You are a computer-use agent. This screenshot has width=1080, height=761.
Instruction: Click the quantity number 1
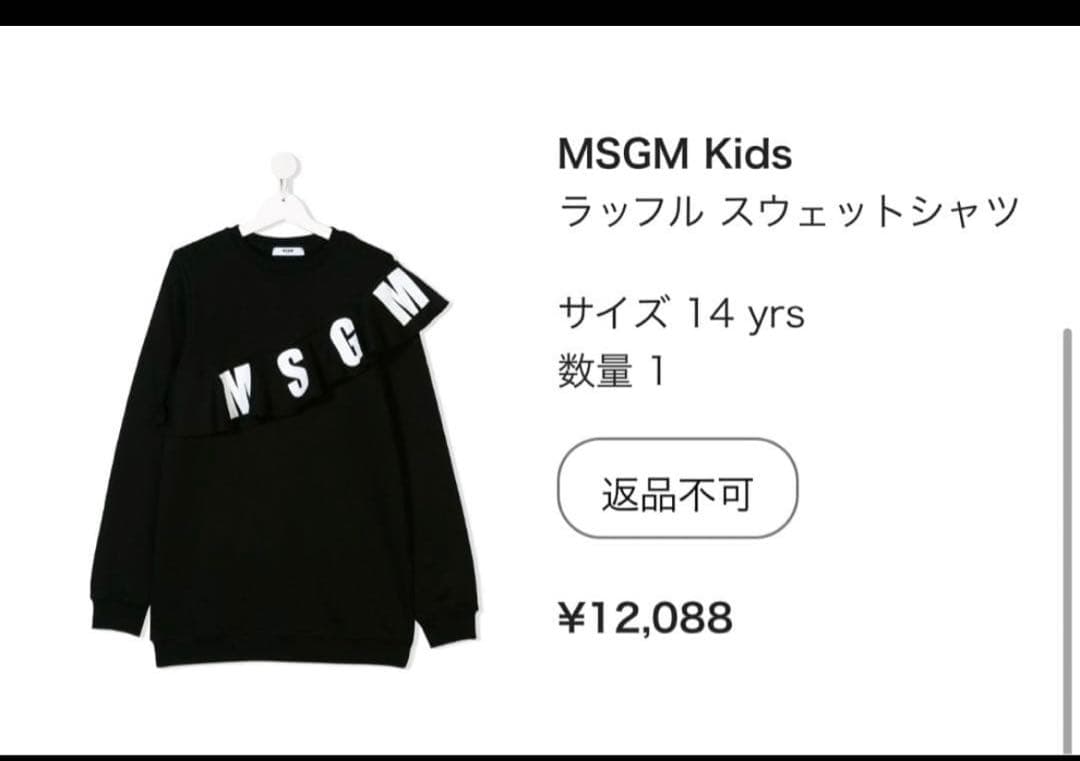click(x=658, y=371)
